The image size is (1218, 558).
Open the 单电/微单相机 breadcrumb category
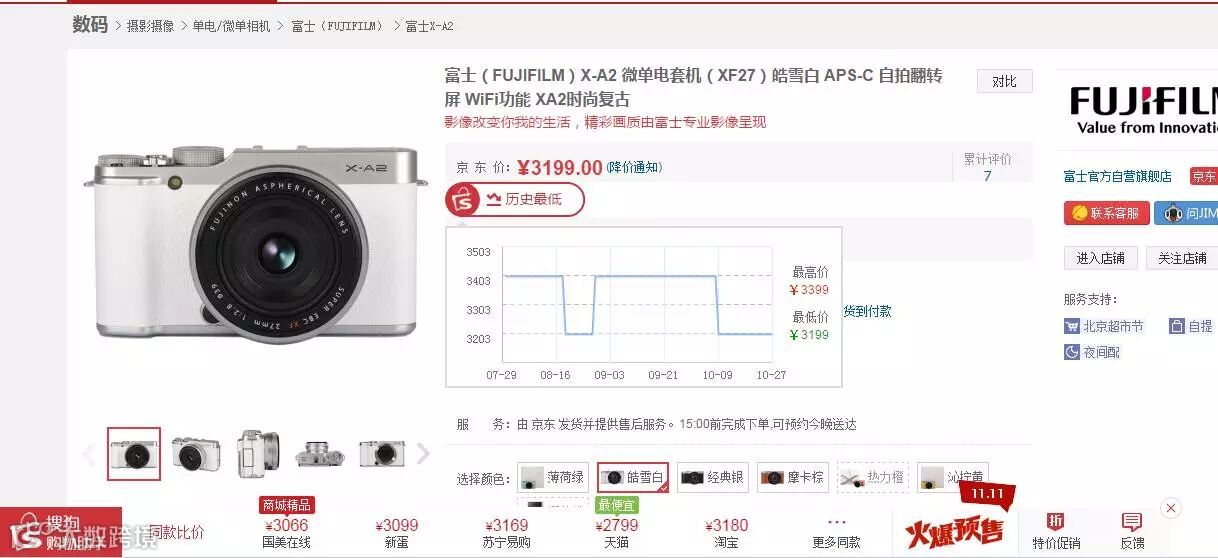tap(231, 26)
